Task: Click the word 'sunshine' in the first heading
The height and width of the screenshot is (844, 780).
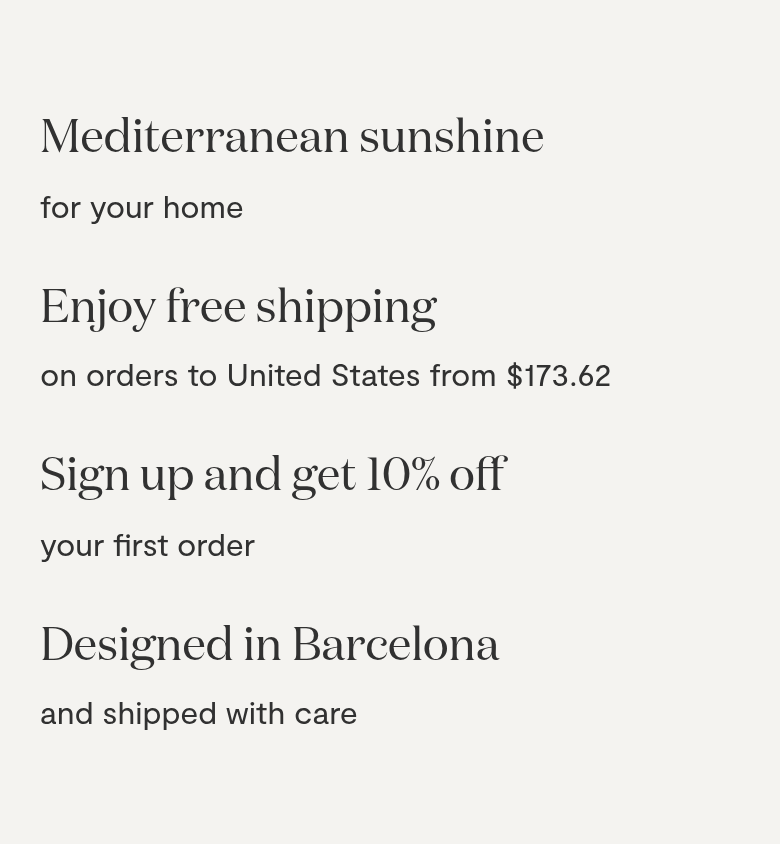Action: click(x=452, y=136)
